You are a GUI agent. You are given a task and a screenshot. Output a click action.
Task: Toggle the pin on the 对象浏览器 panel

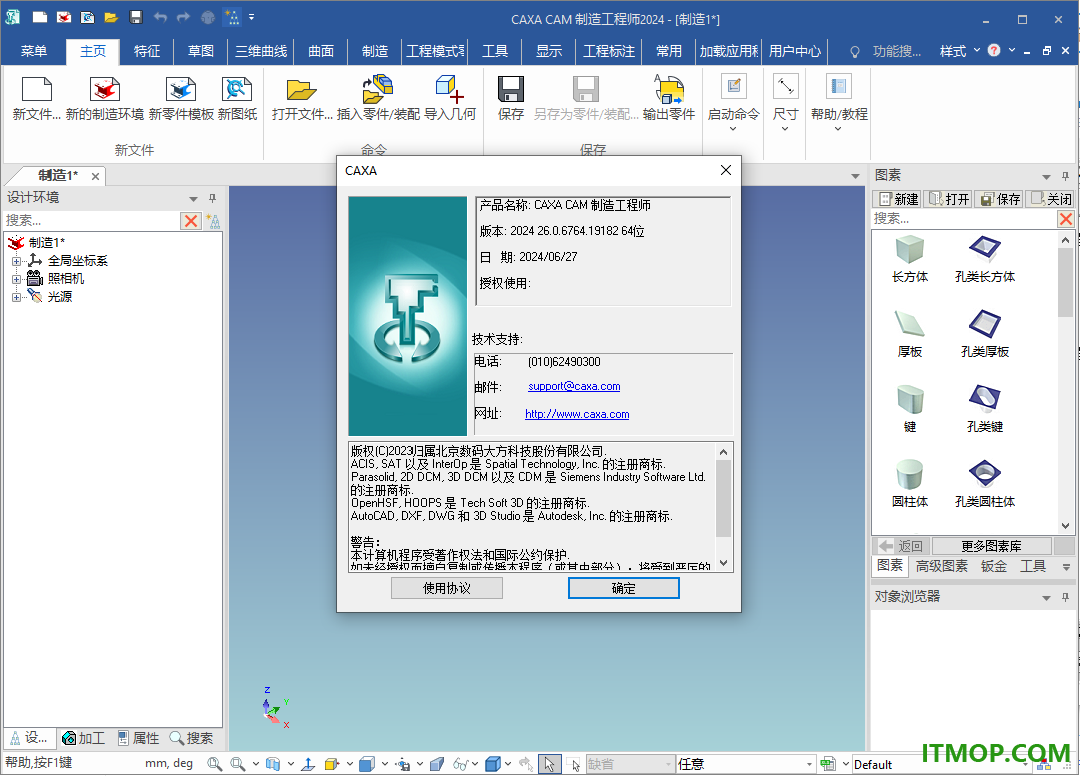point(1065,597)
